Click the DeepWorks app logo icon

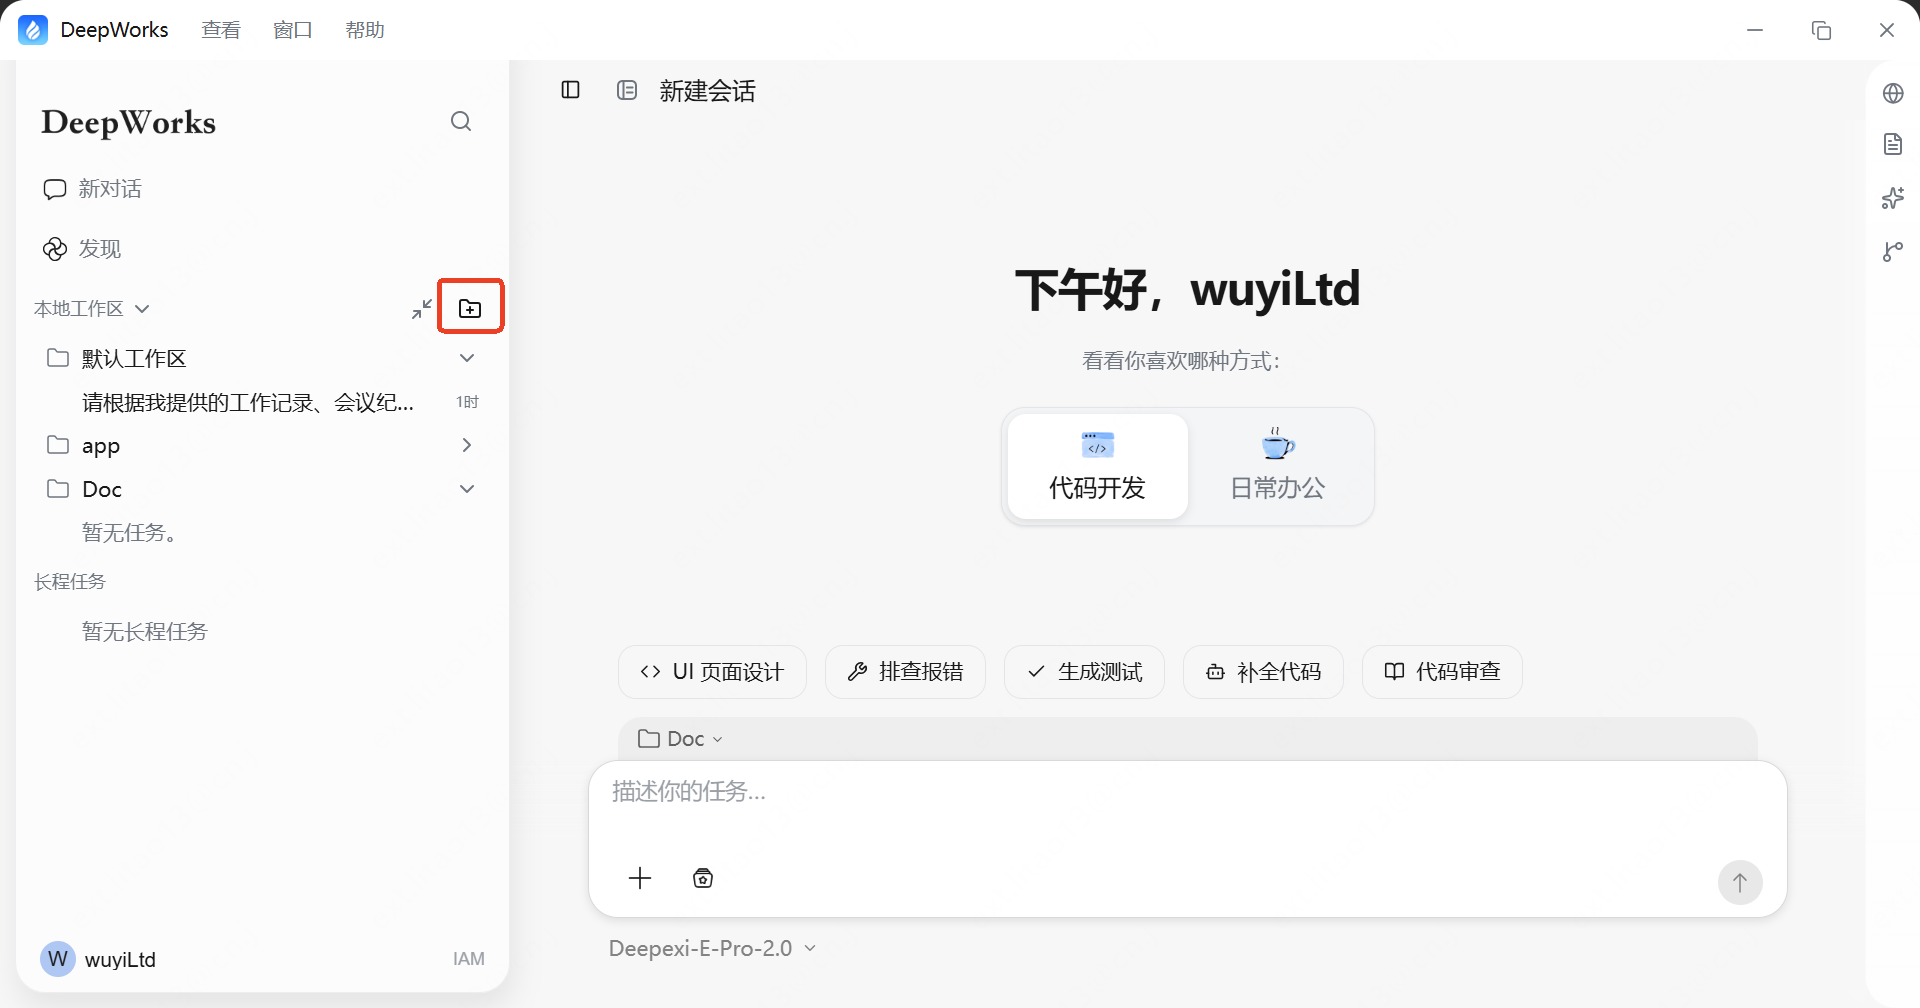(x=33, y=30)
